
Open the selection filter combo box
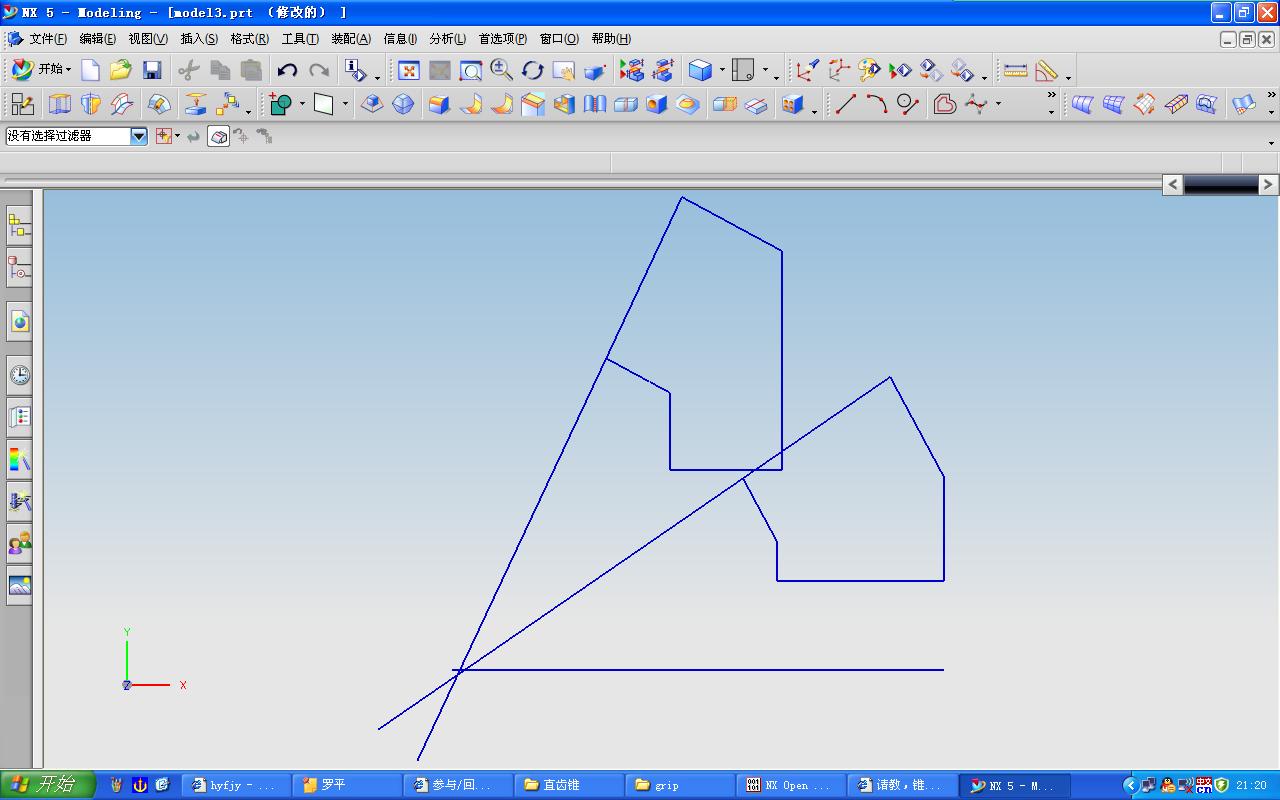77,136
